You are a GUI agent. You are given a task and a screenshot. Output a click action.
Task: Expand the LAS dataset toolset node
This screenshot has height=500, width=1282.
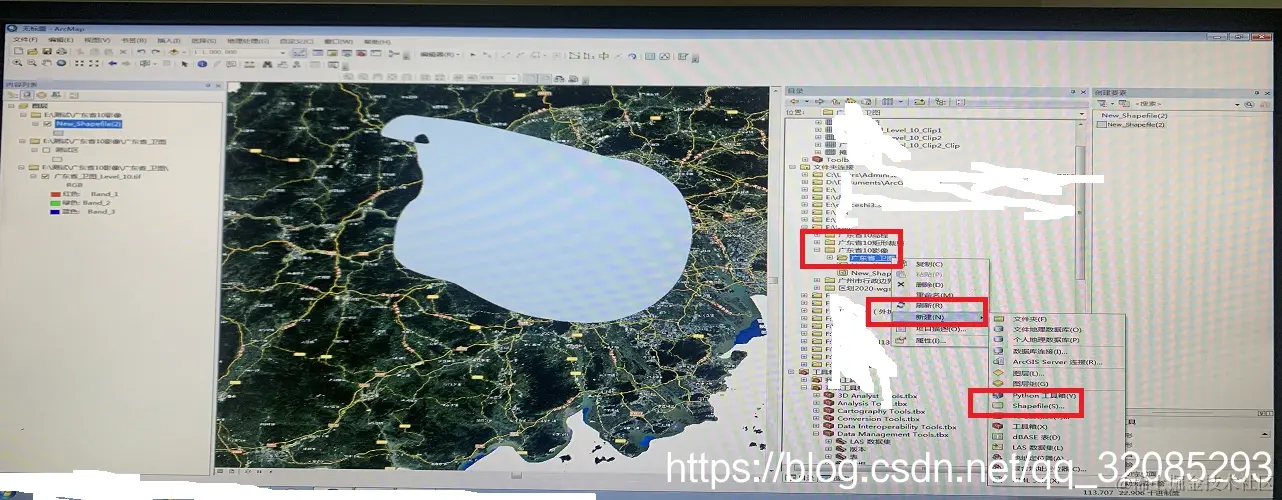[829, 442]
